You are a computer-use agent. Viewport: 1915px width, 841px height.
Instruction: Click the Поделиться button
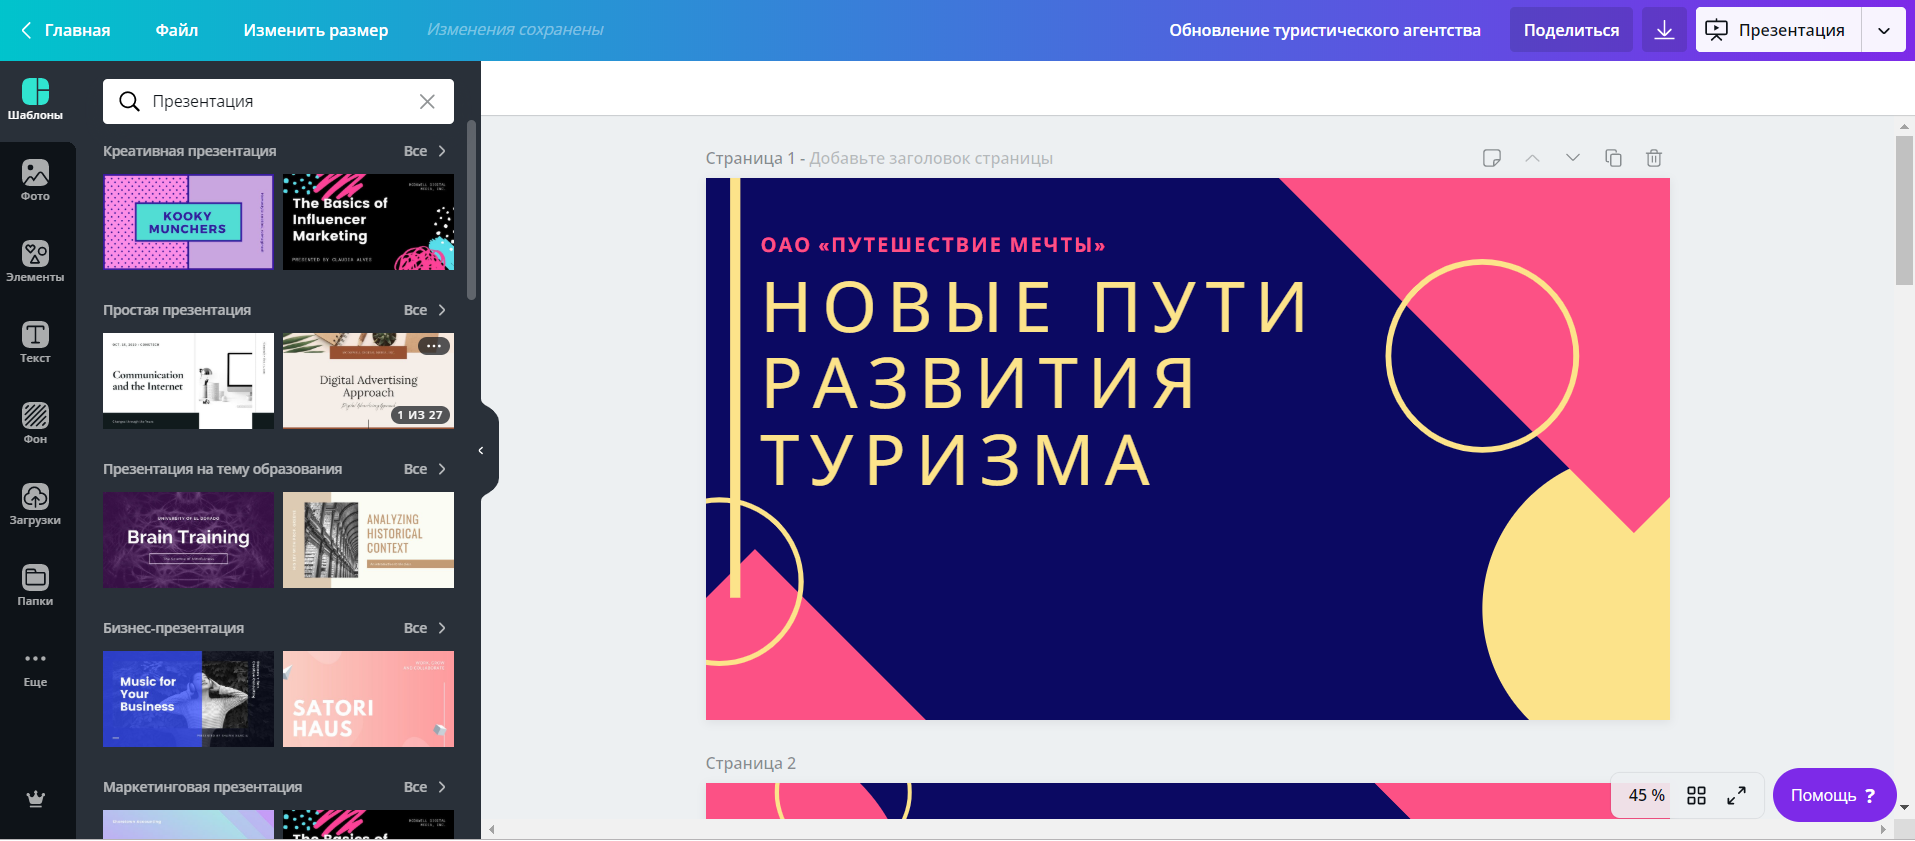(x=1571, y=30)
